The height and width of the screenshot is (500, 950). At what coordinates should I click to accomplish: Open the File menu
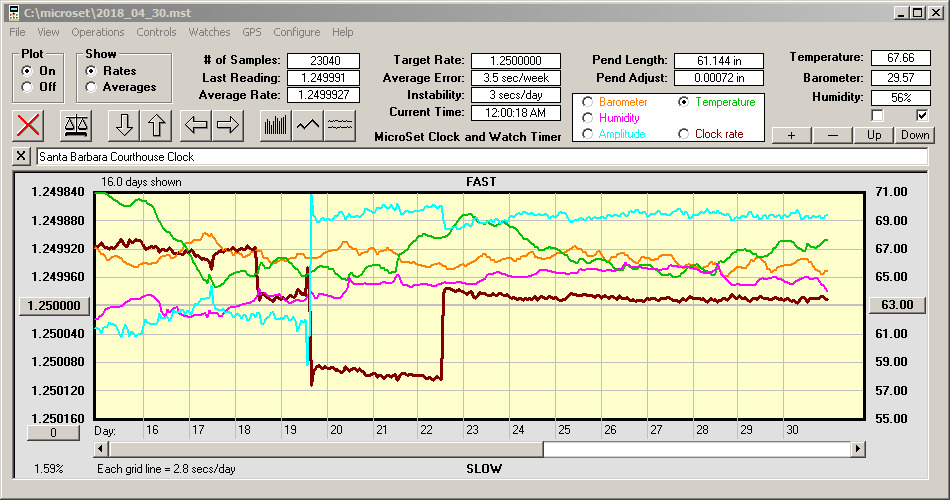pos(17,32)
